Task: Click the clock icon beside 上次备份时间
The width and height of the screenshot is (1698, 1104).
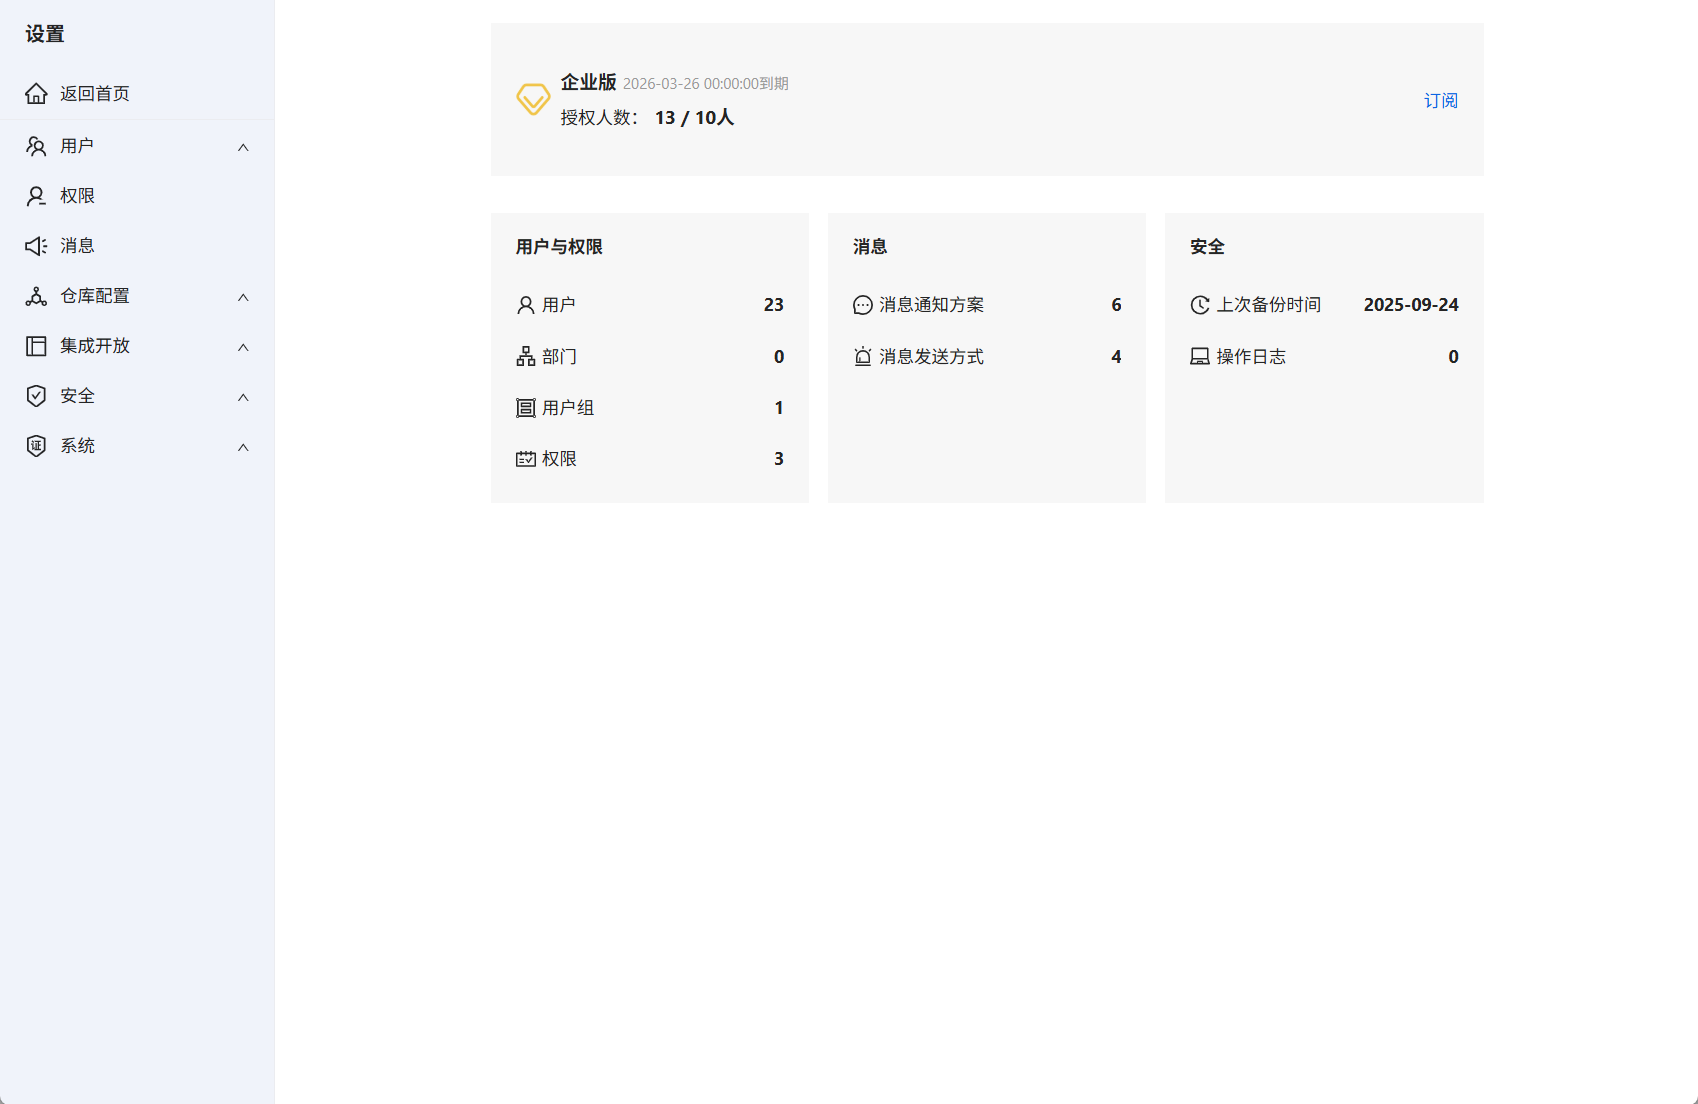Action: click(x=1200, y=305)
